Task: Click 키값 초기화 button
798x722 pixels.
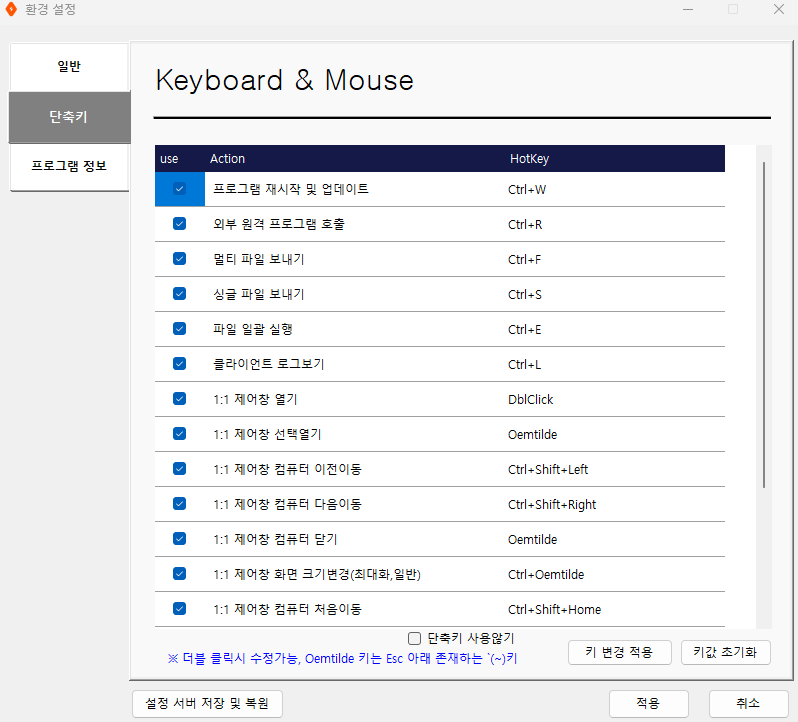Action: point(726,652)
